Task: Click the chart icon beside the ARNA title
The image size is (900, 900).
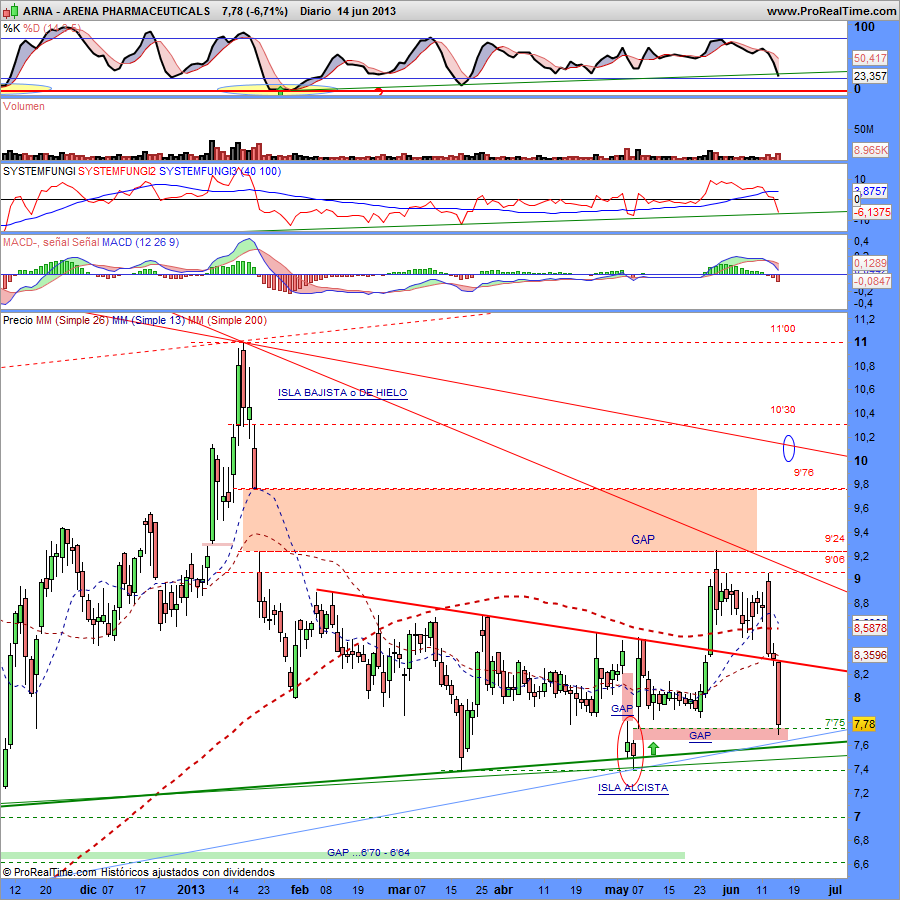Action: click(x=11, y=10)
